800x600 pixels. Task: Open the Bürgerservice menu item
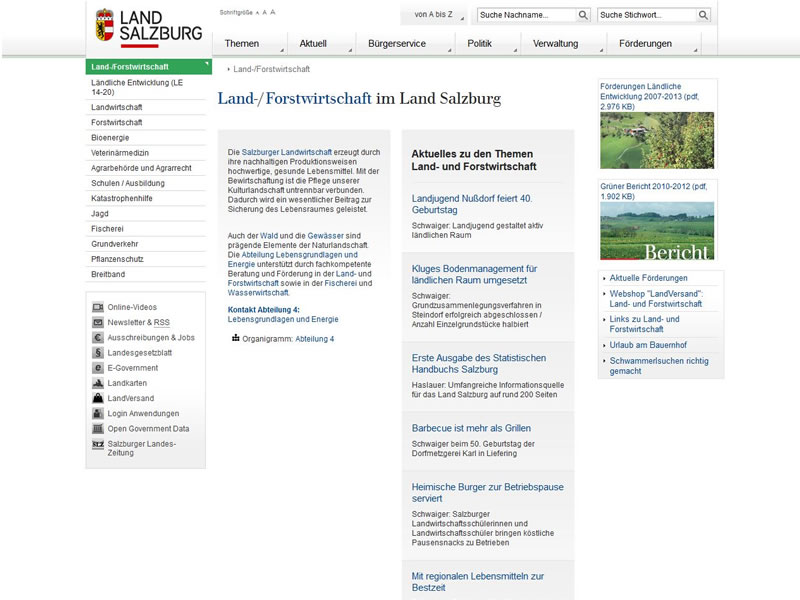coord(396,44)
